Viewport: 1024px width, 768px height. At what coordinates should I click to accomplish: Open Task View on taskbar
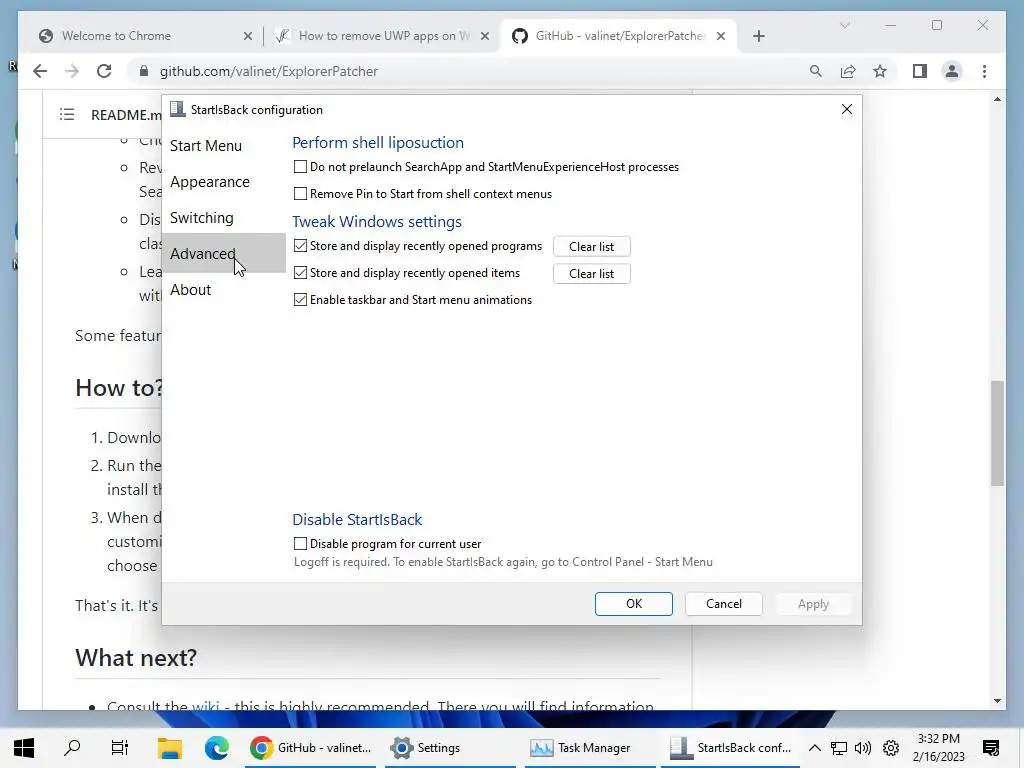(120, 748)
